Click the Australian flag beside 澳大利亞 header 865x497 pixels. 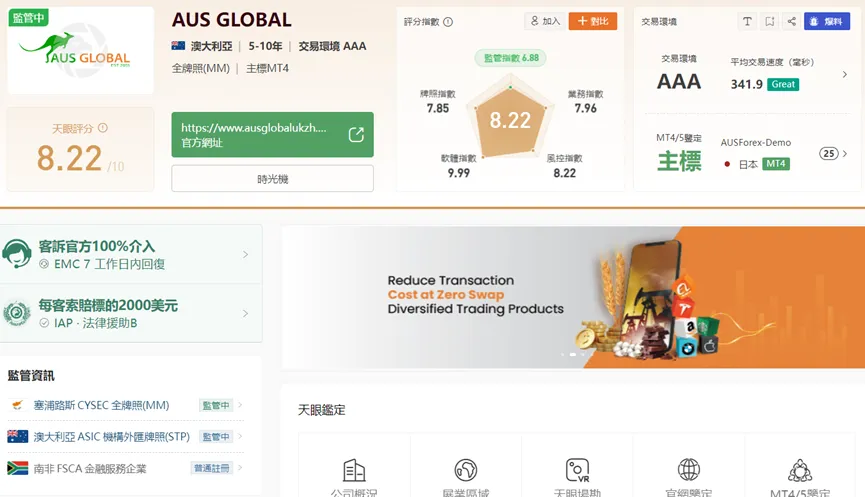(178, 46)
